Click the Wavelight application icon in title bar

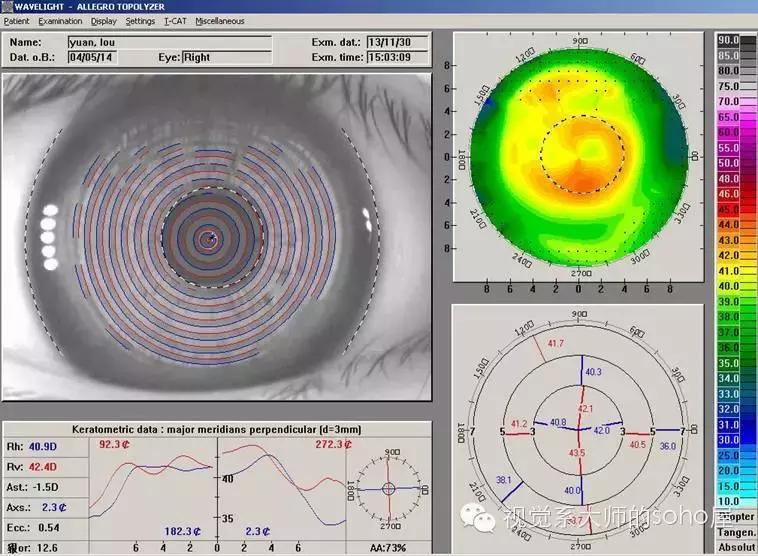point(7,6)
